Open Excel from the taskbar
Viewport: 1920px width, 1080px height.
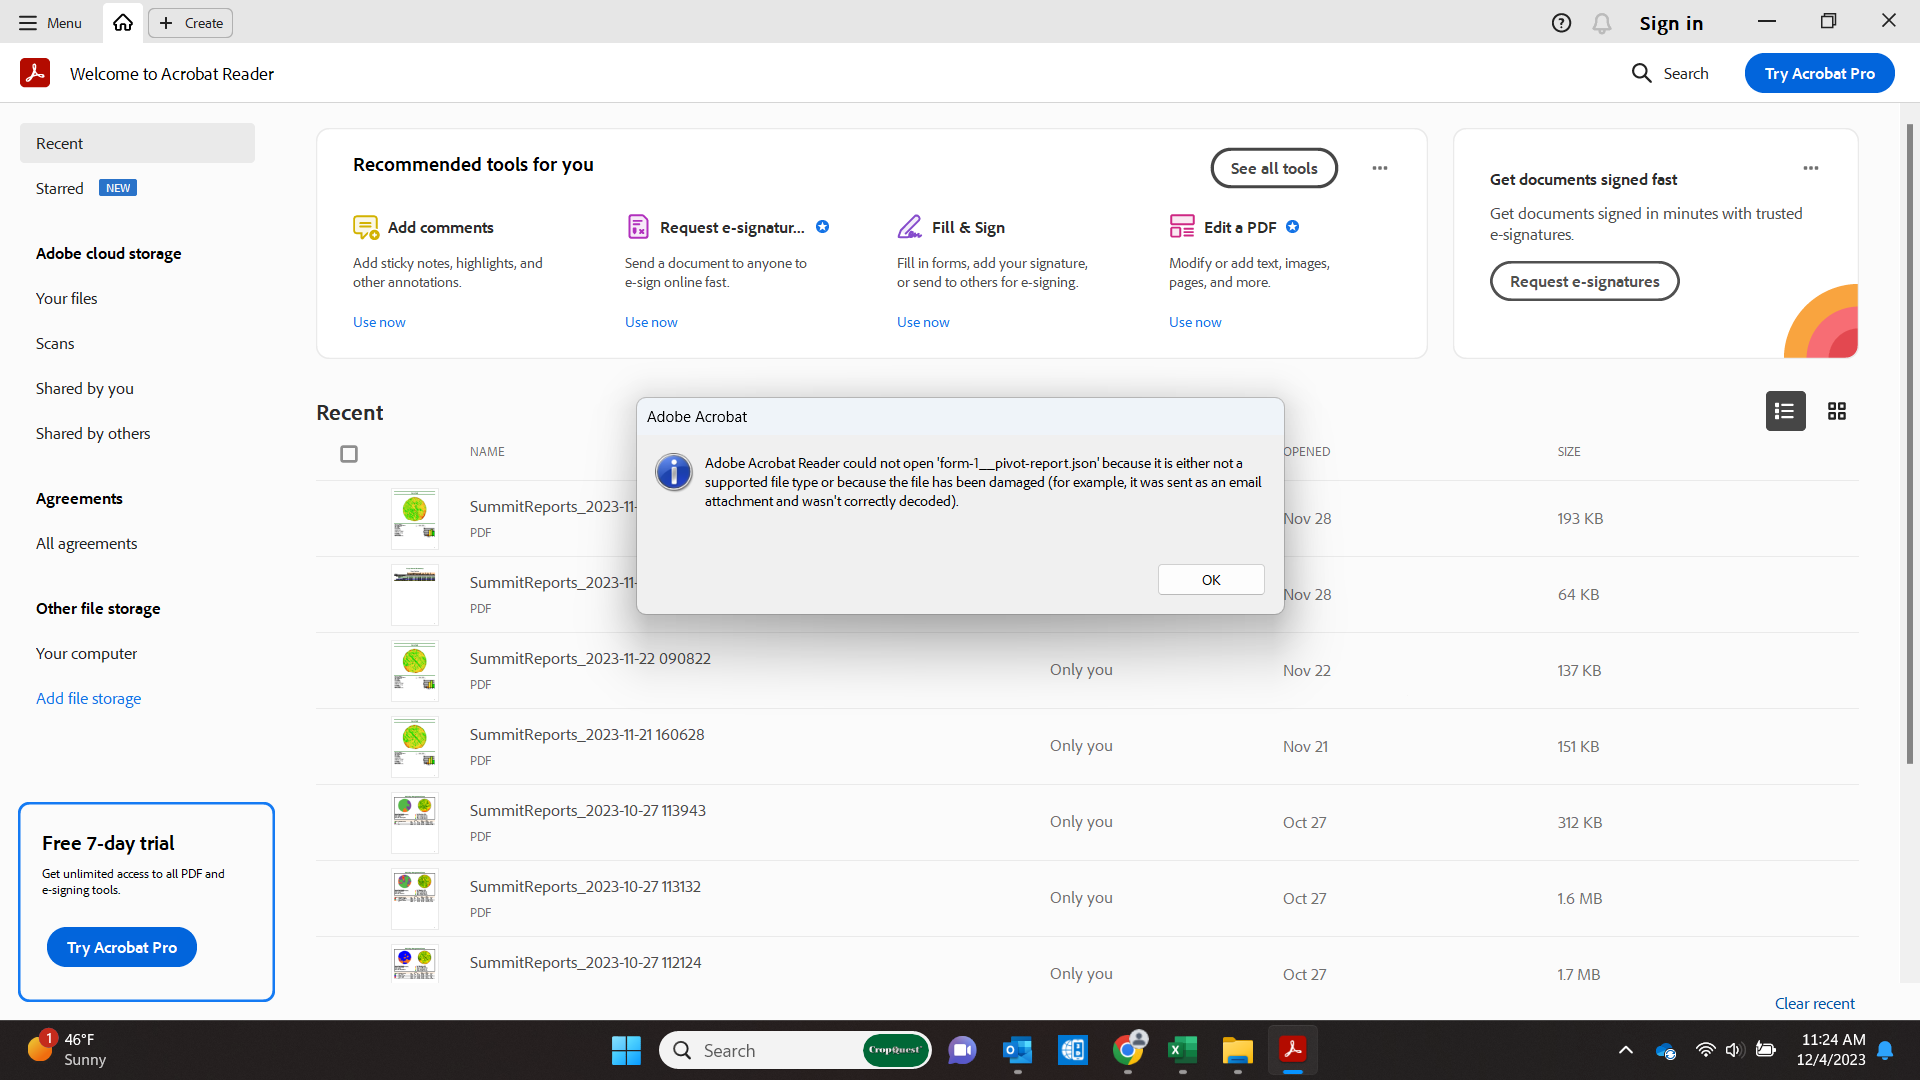pyautogui.click(x=1183, y=1050)
